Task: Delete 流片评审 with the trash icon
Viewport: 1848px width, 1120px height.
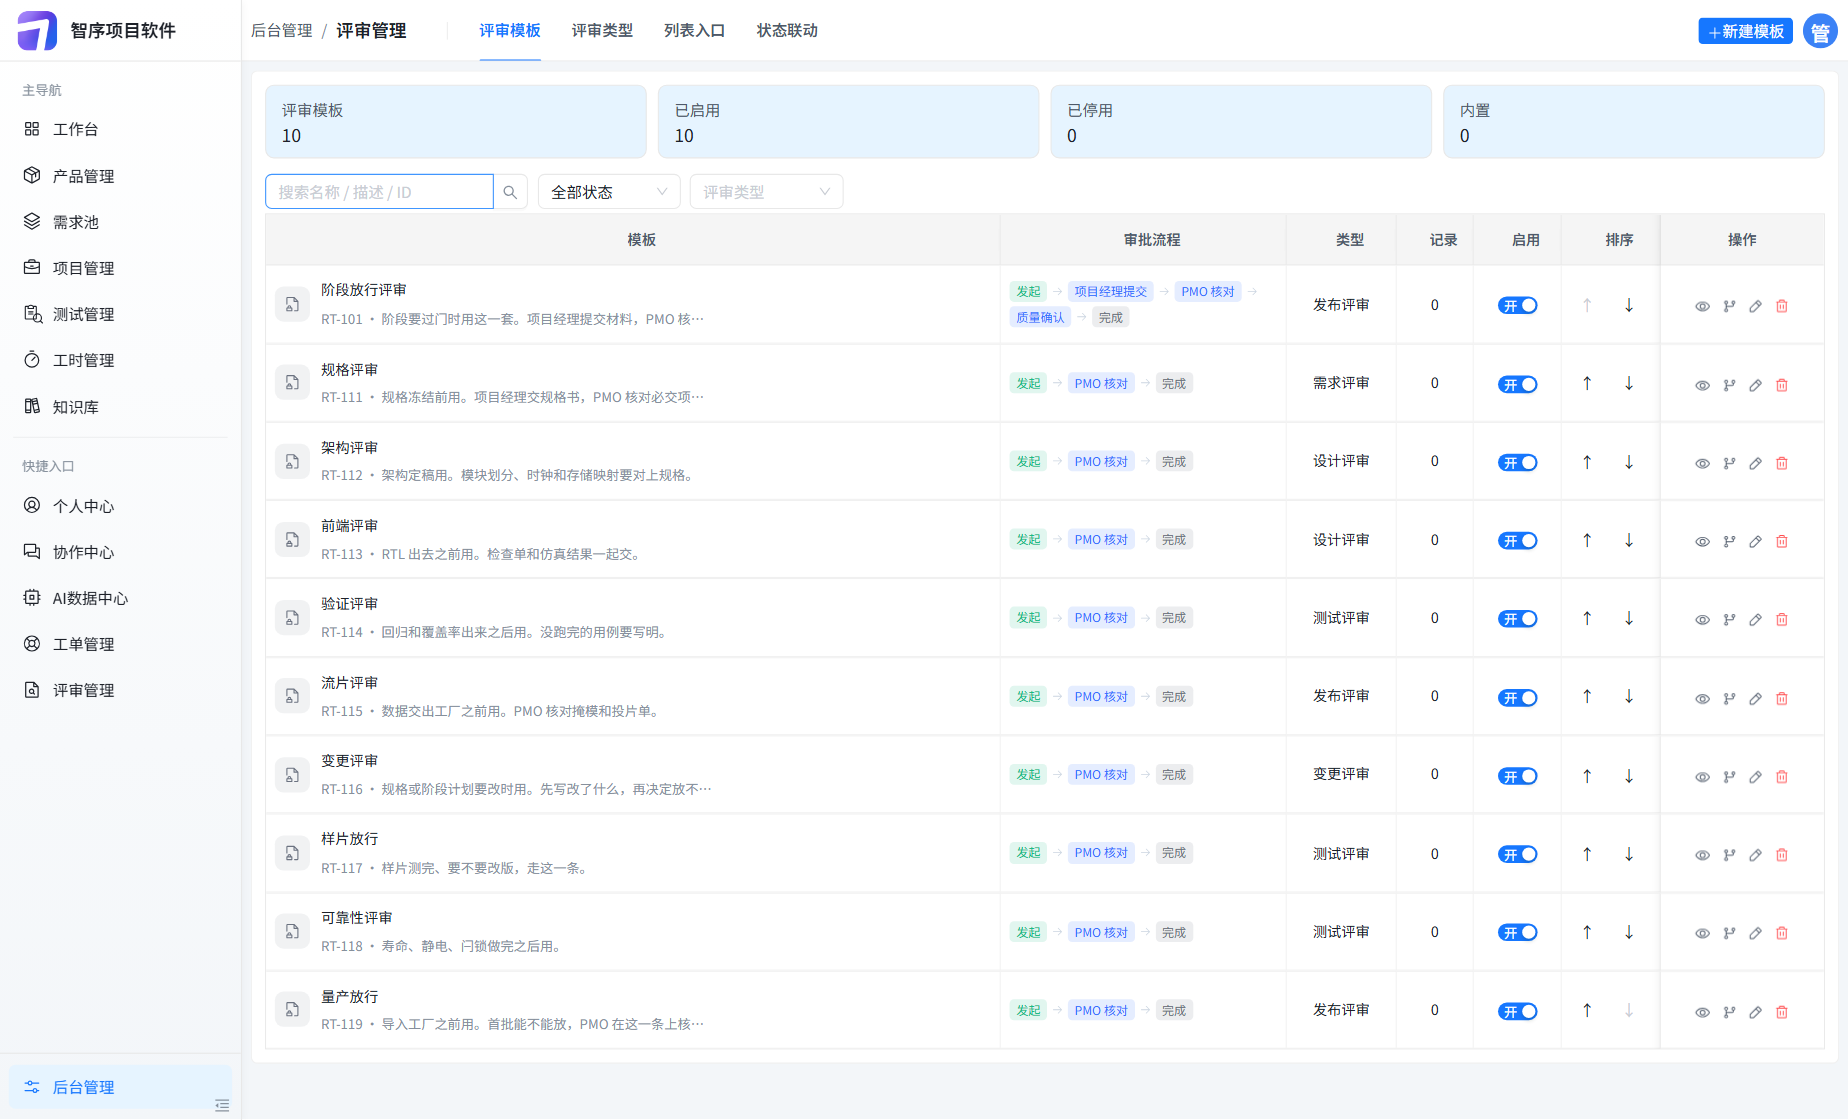Action: click(x=1782, y=698)
